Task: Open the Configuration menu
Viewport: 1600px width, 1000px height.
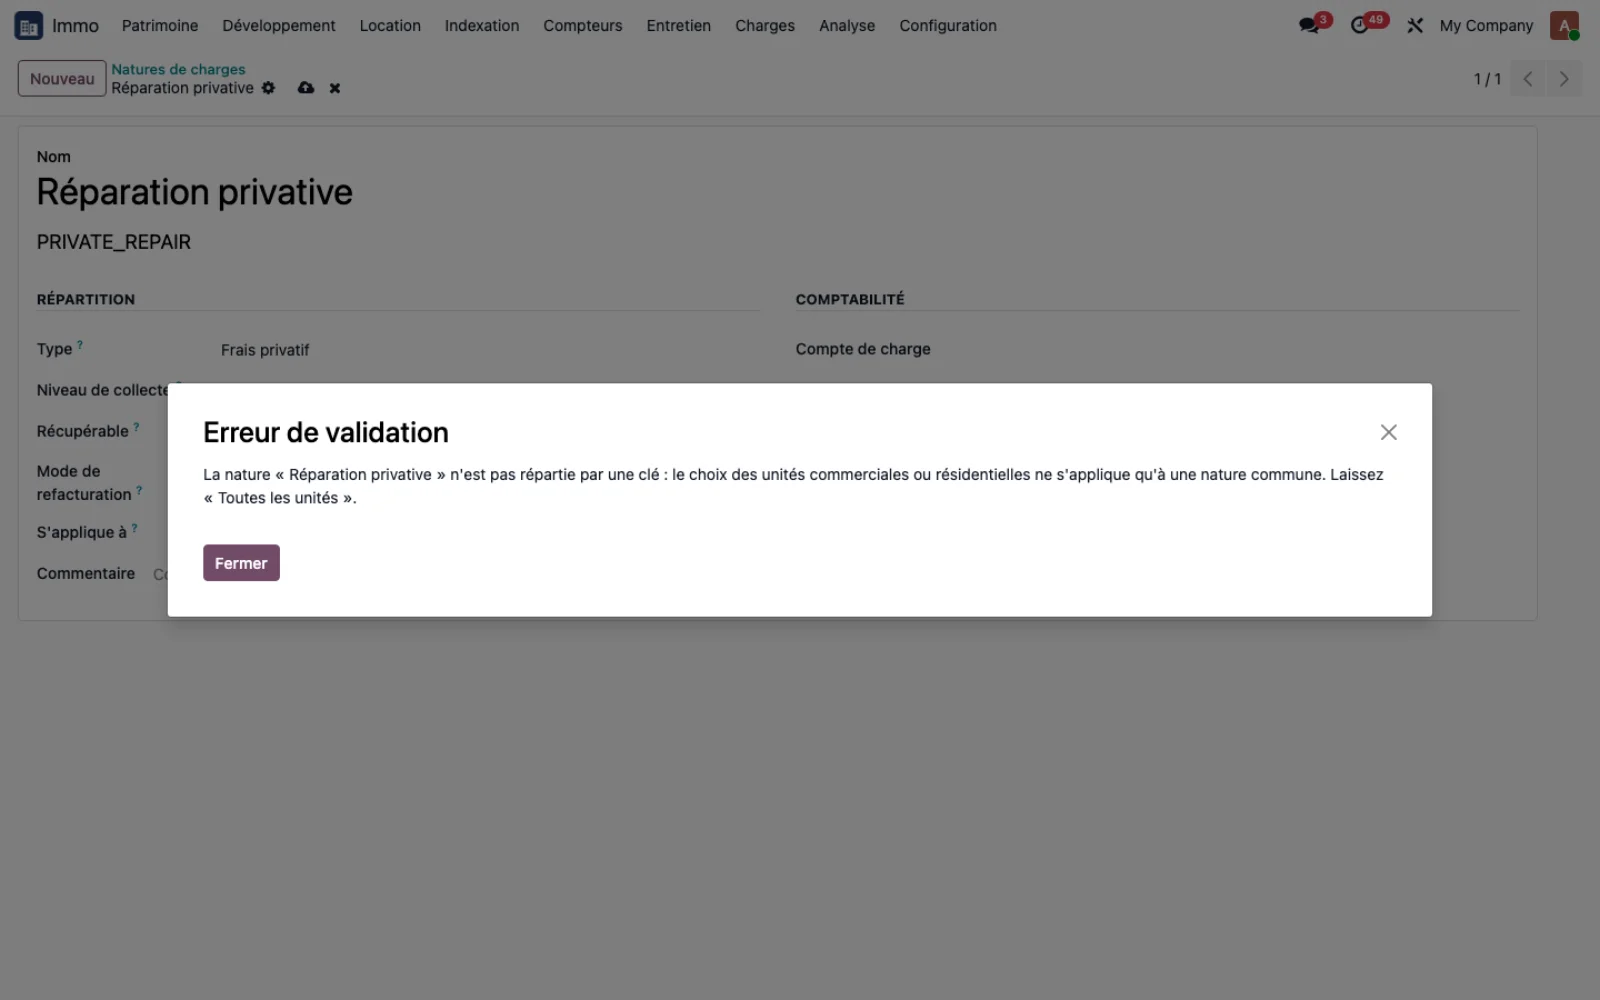Action: (x=948, y=26)
